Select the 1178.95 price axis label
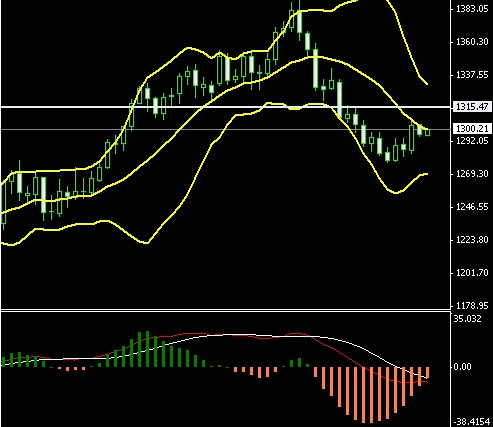The height and width of the screenshot is (427, 493). (472, 305)
